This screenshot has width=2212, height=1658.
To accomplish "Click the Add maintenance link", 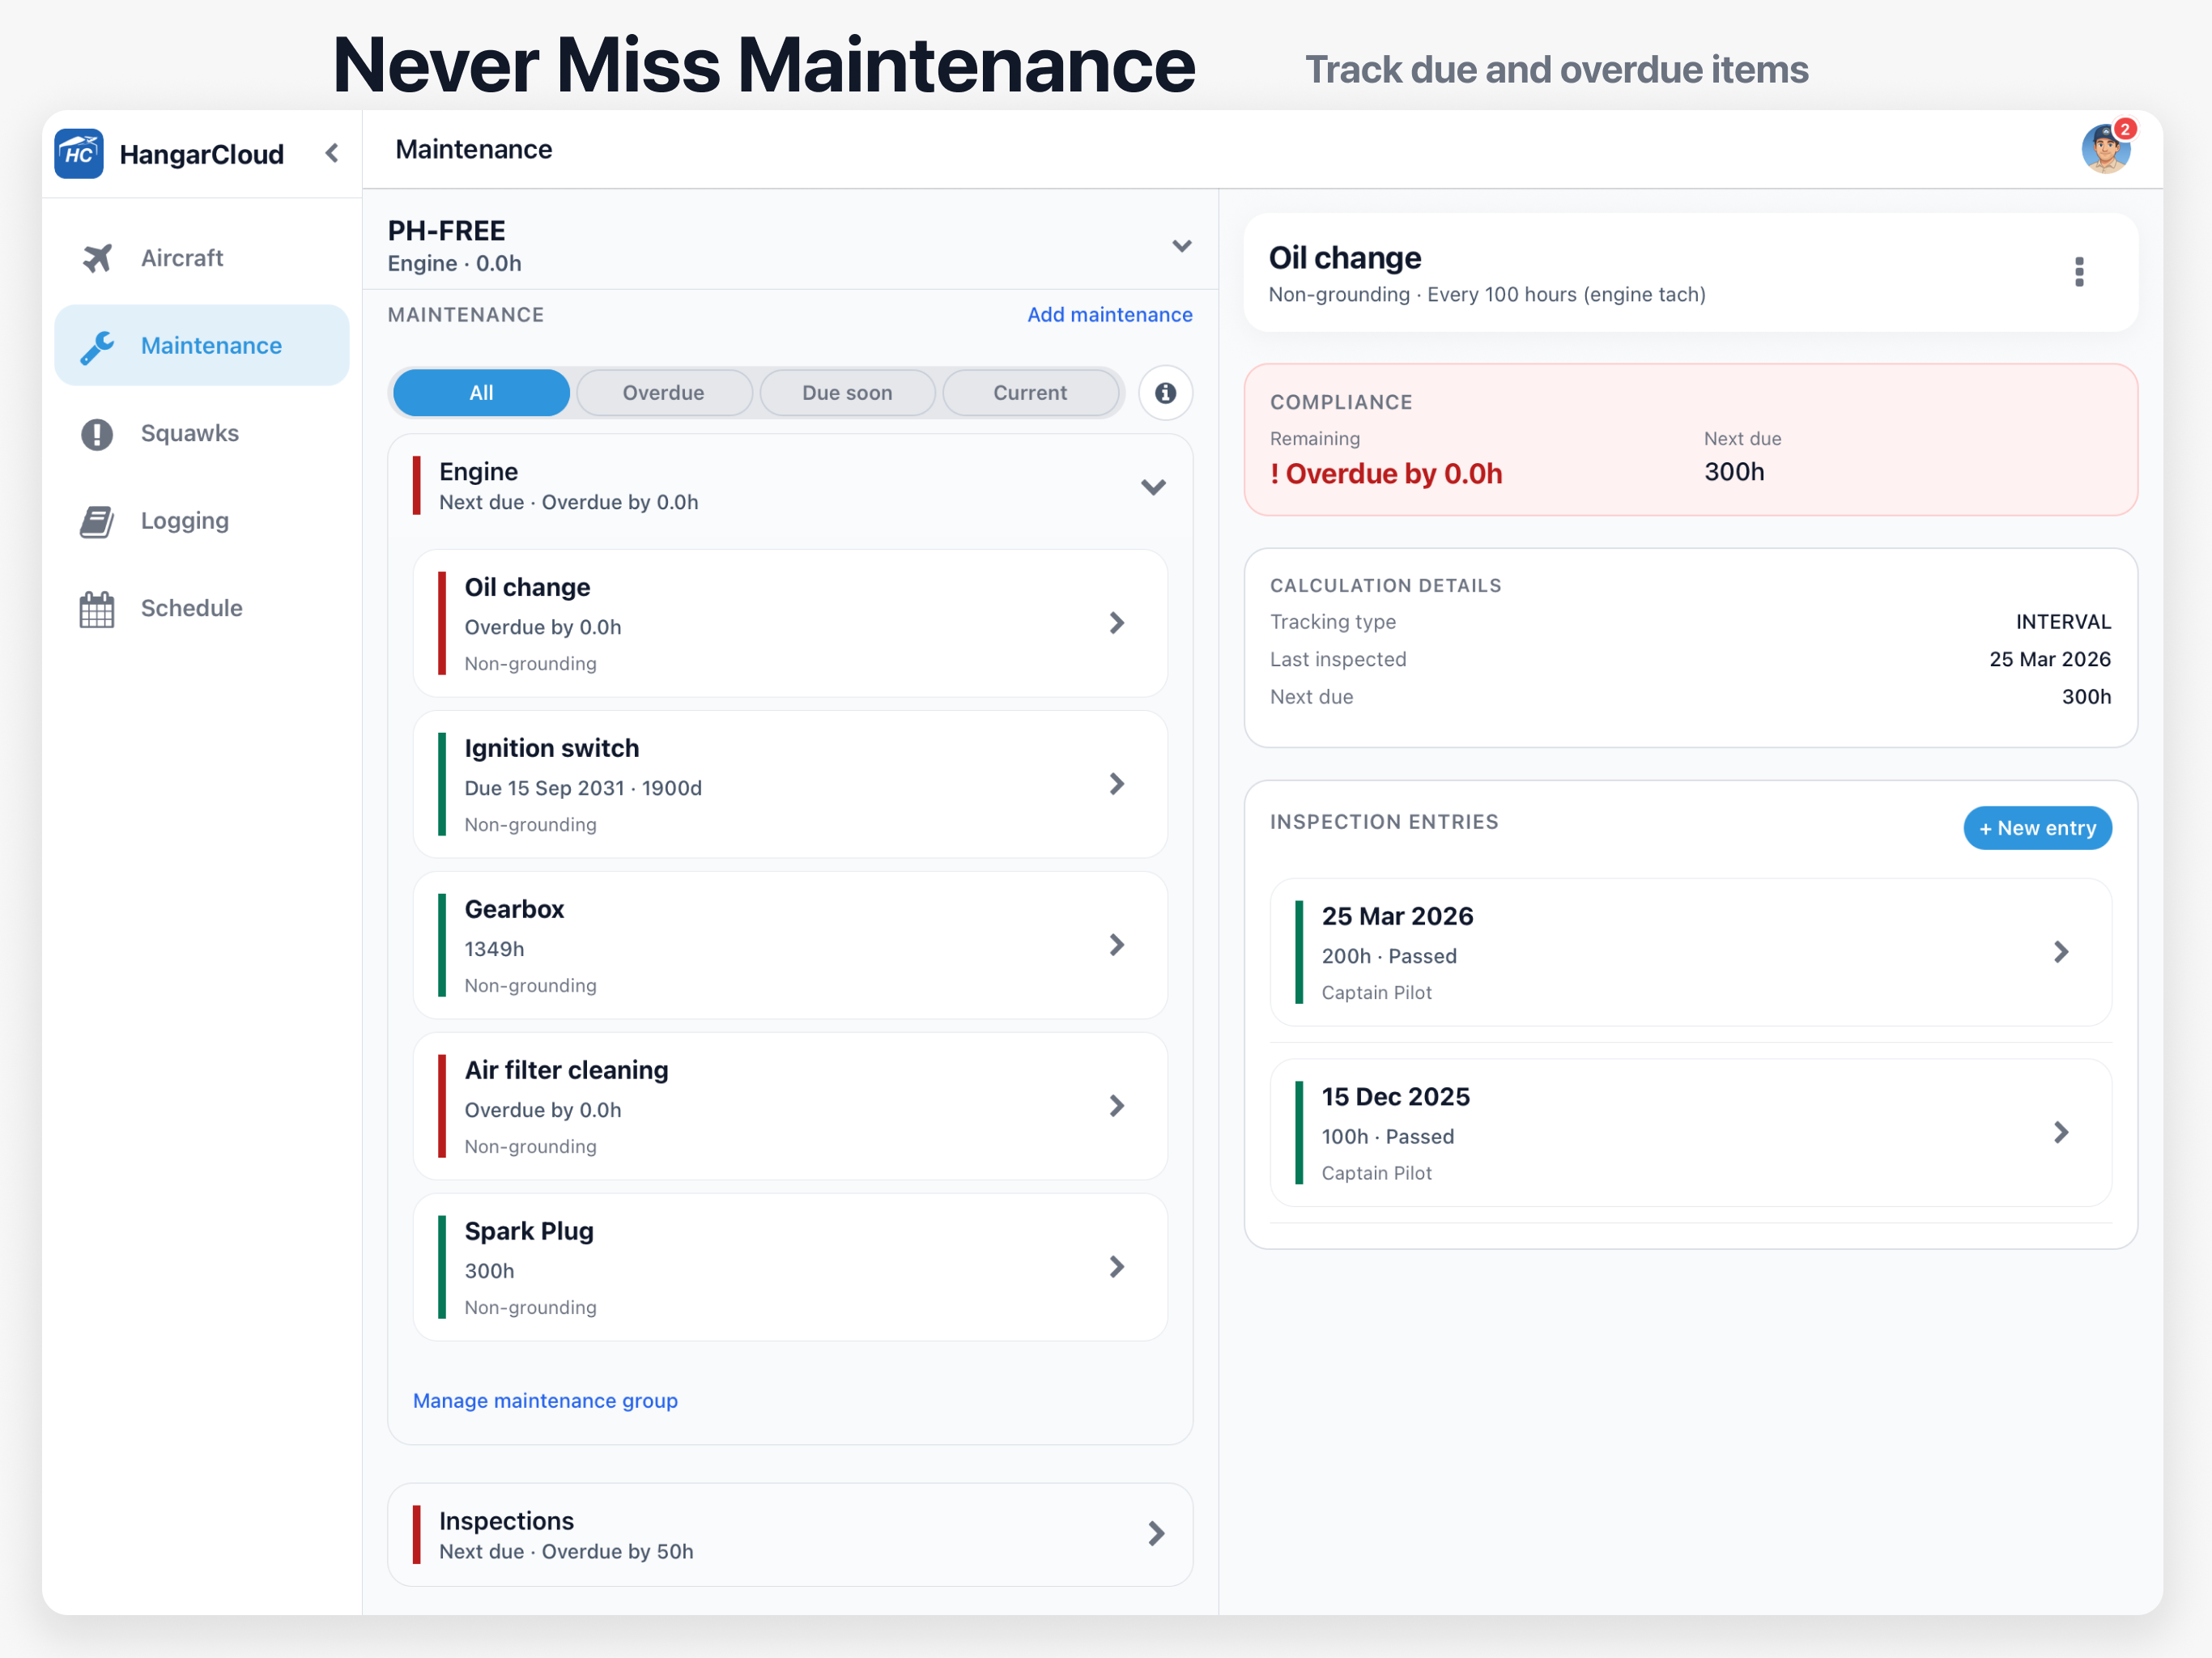I will [1109, 315].
